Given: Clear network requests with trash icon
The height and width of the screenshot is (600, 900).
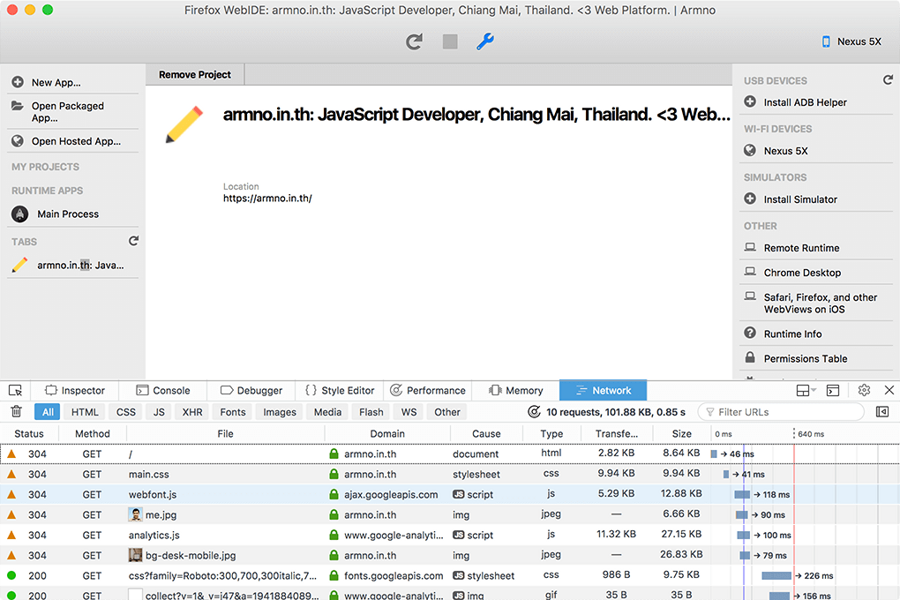Looking at the screenshot, I should (17, 412).
